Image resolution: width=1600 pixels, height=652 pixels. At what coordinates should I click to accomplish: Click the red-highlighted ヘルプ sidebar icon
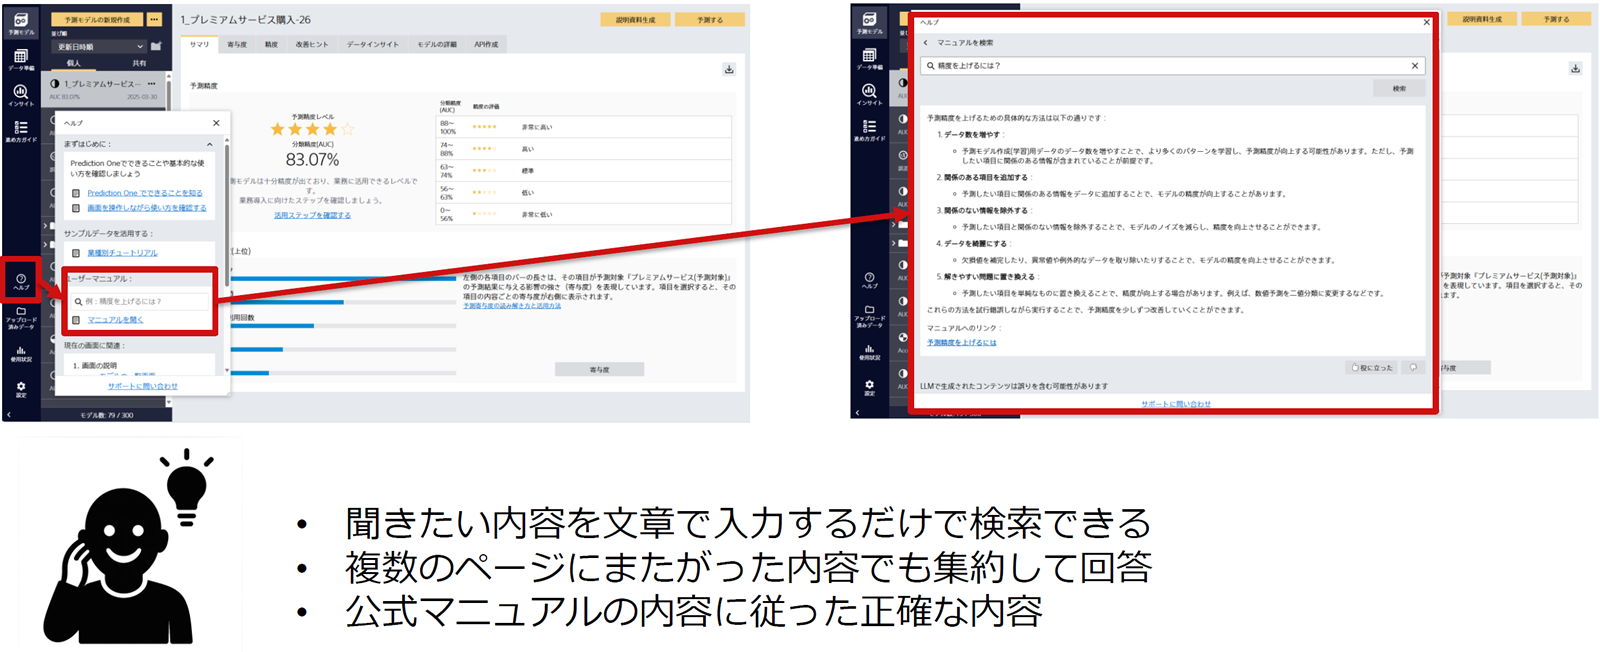(x=21, y=281)
